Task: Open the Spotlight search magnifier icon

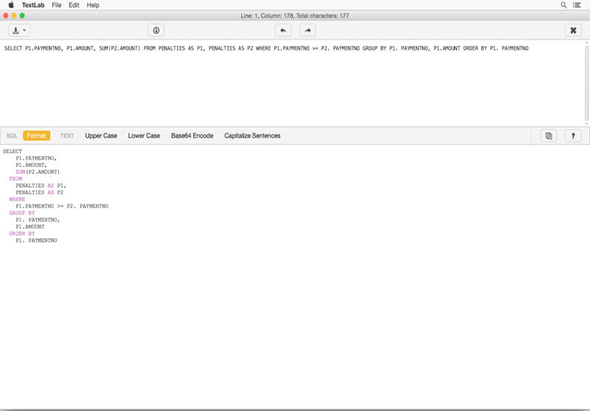Action: 563,5
